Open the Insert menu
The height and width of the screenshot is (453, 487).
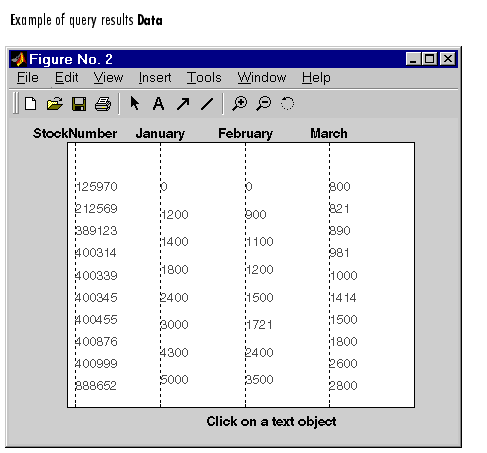tap(155, 78)
